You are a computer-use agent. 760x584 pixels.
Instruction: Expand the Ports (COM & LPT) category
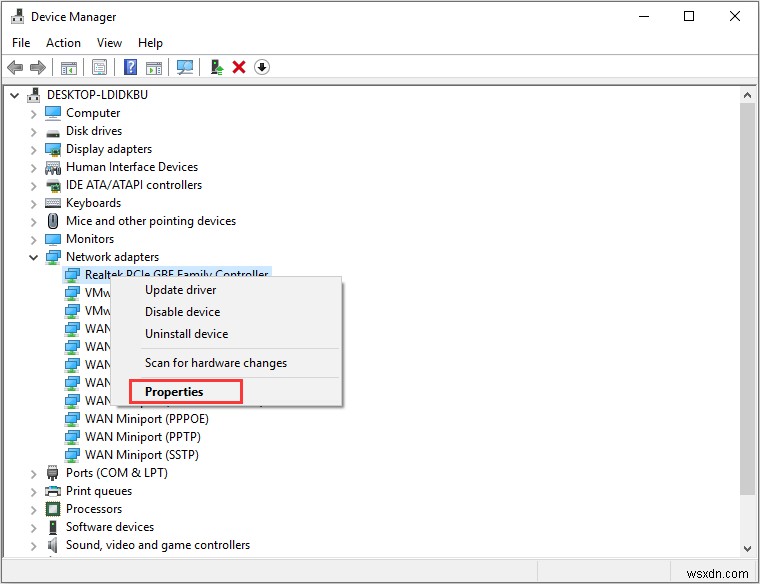[x=33, y=474]
